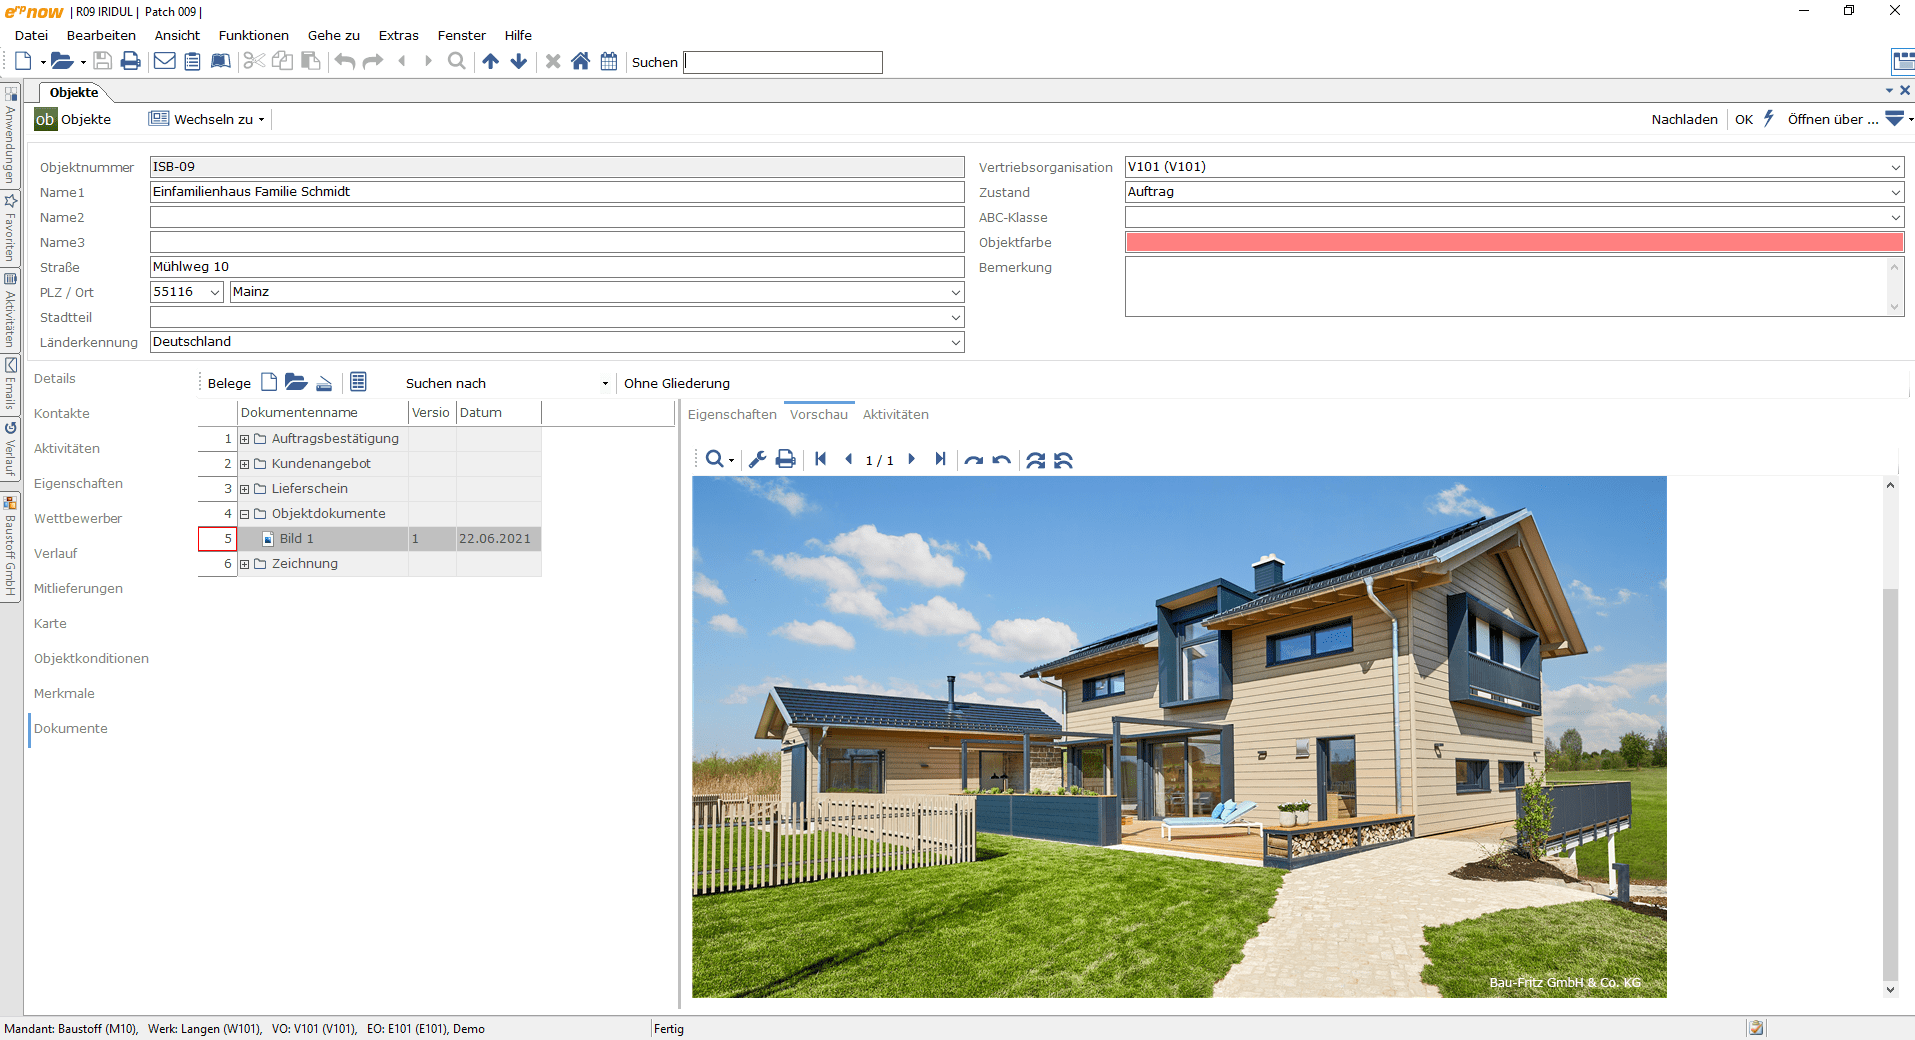Print the preview using printer icon

[x=786, y=459]
